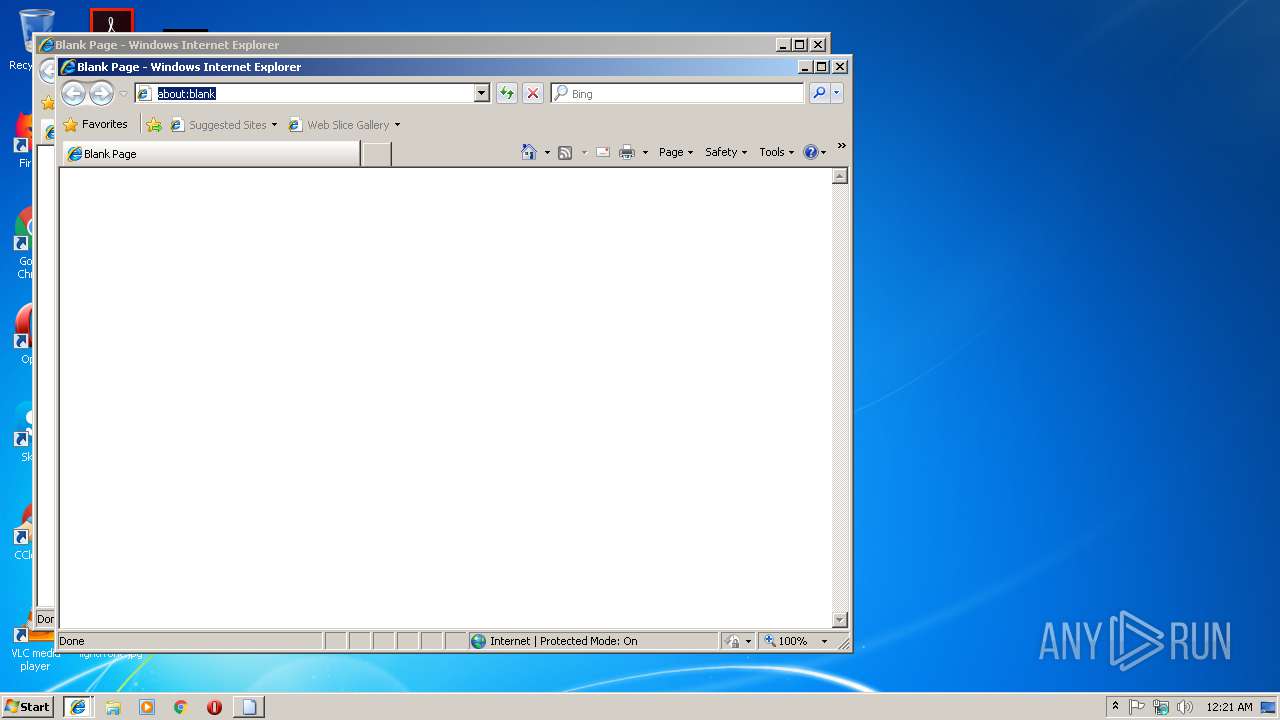1280x720 pixels.
Task: Select the Blank Page tab
Action: (x=211, y=154)
